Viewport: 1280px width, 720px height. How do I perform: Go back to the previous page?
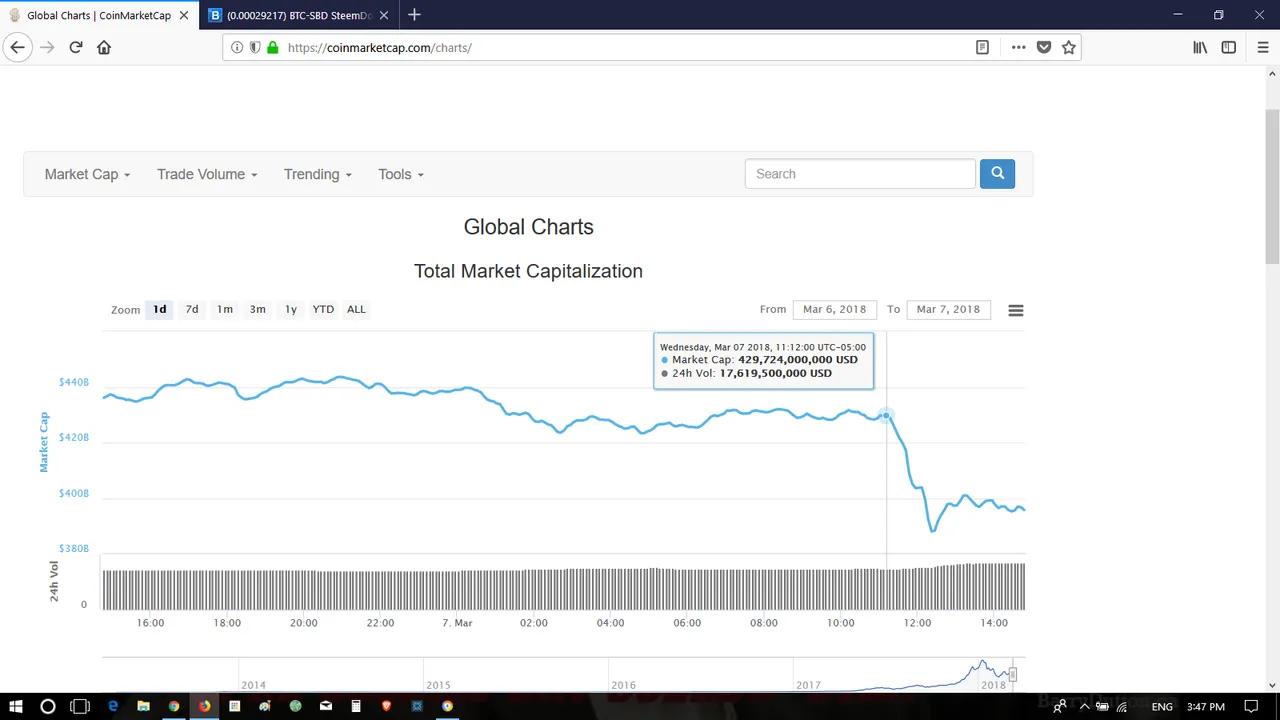[x=17, y=47]
